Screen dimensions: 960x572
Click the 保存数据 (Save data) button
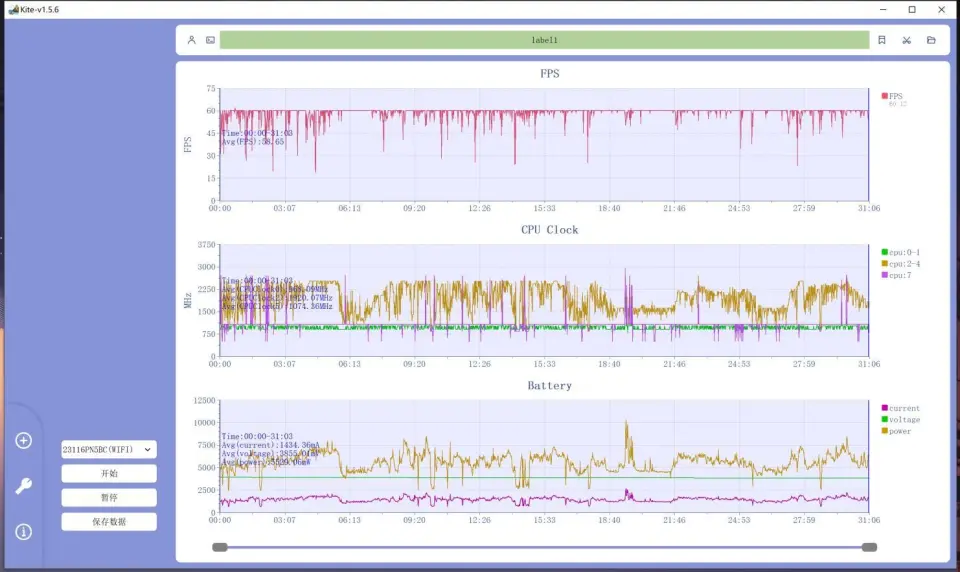(x=109, y=522)
